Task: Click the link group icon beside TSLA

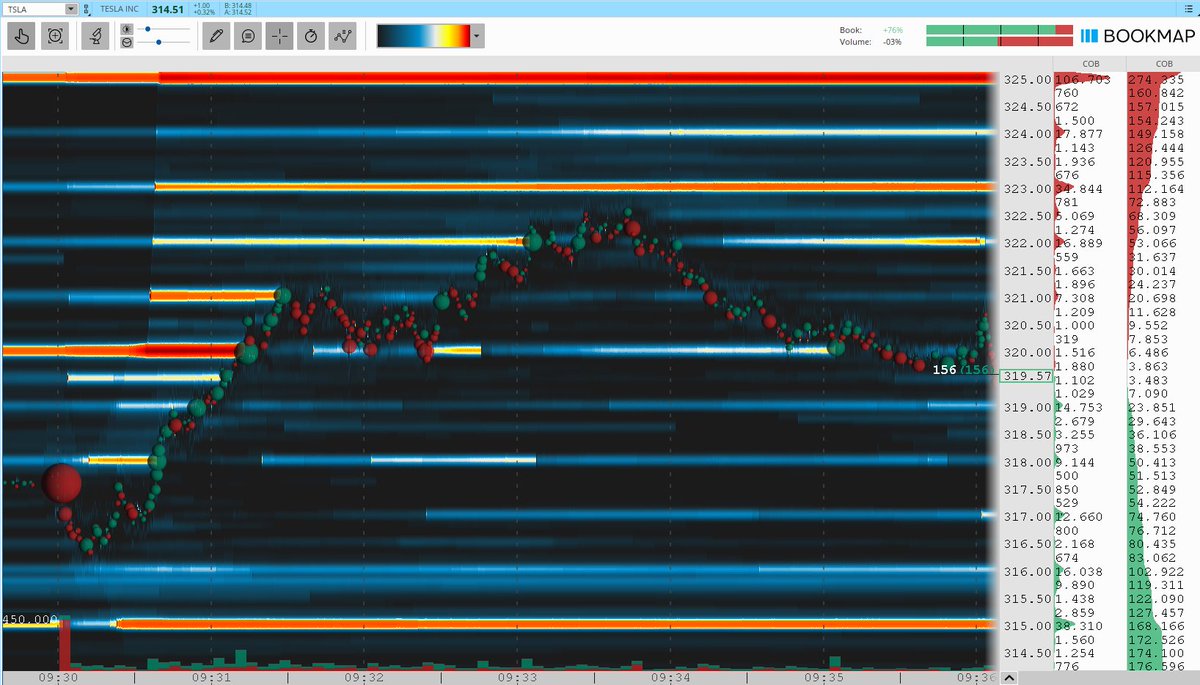Action: point(89,9)
